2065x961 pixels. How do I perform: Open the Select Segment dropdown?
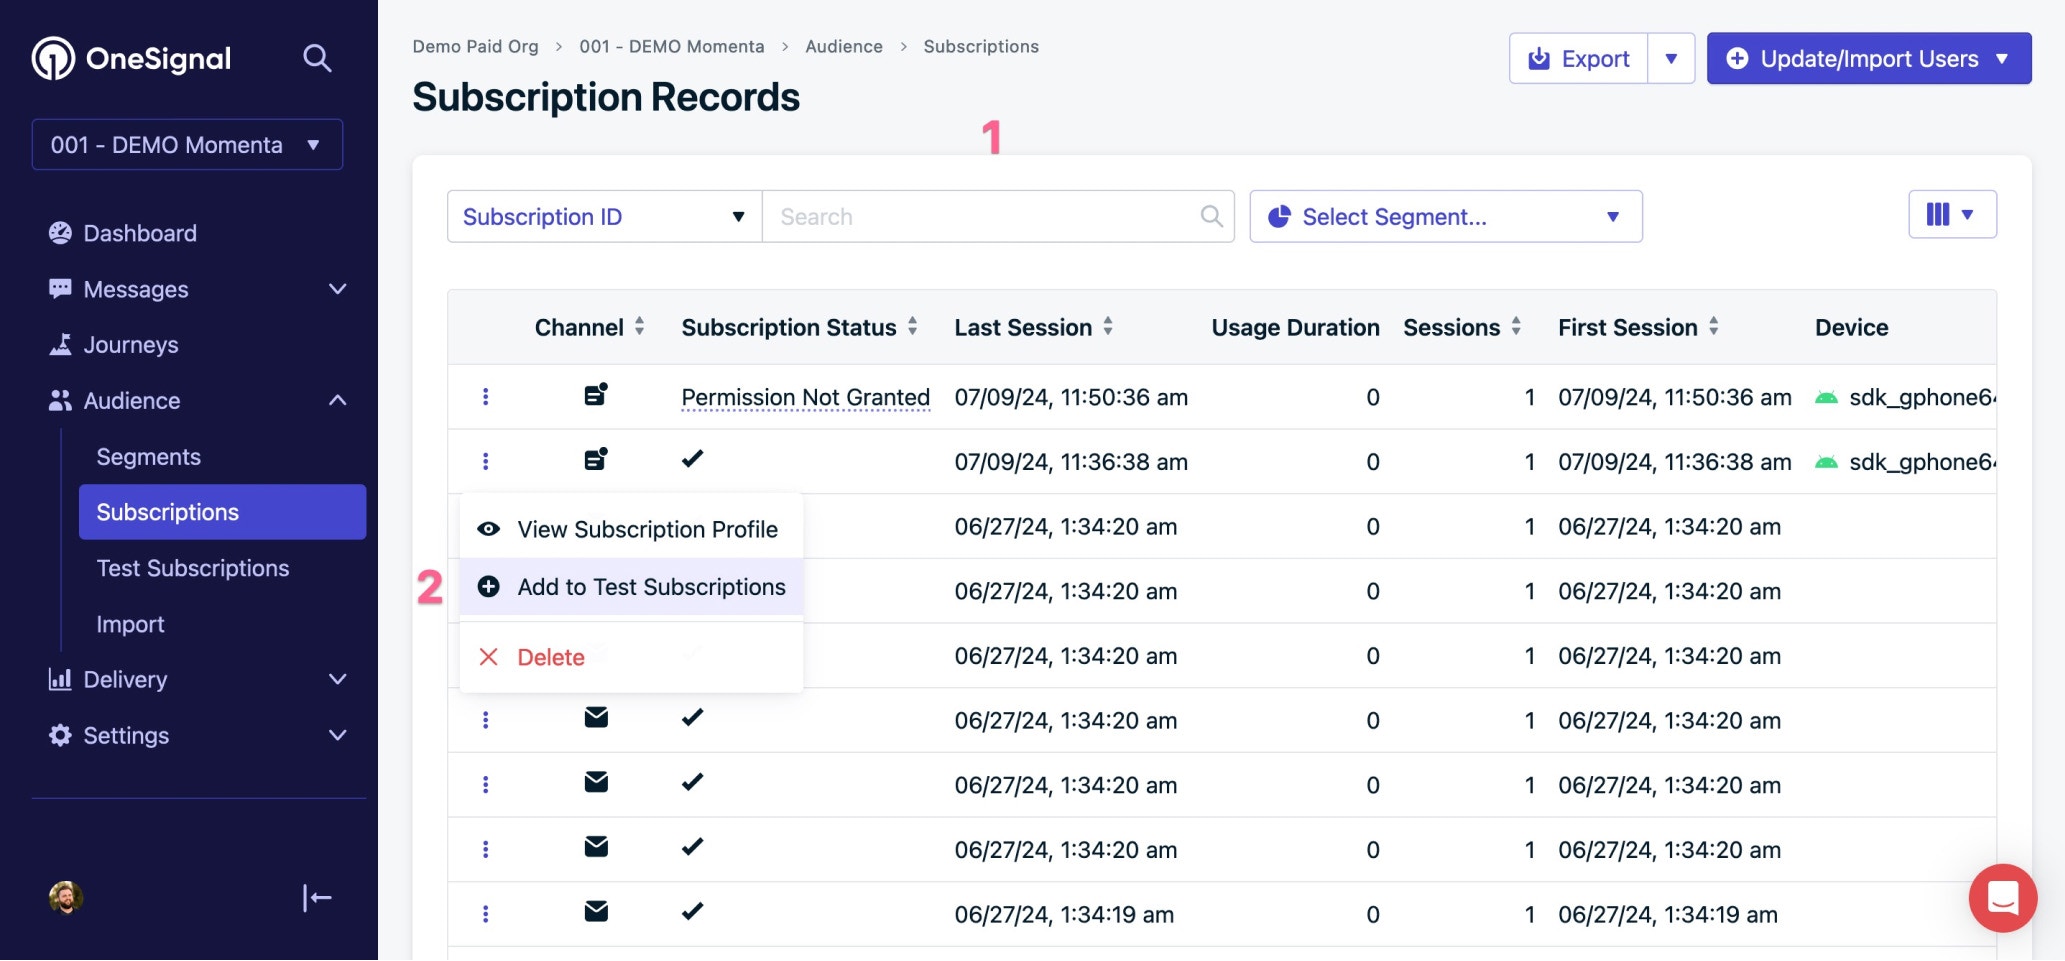click(x=1446, y=216)
